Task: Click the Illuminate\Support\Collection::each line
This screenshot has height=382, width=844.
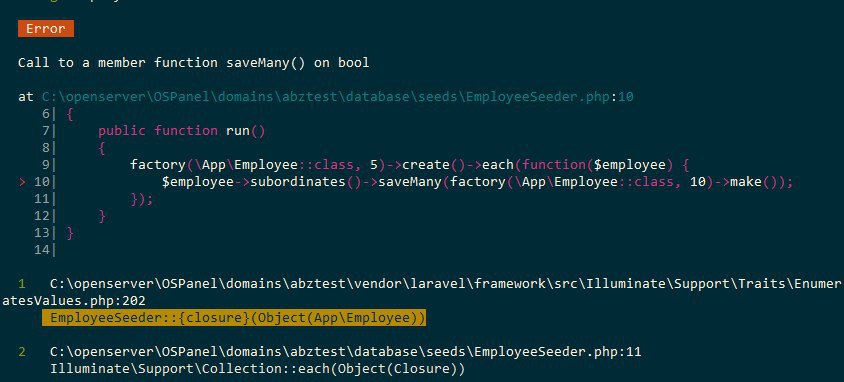Action: [257, 370]
